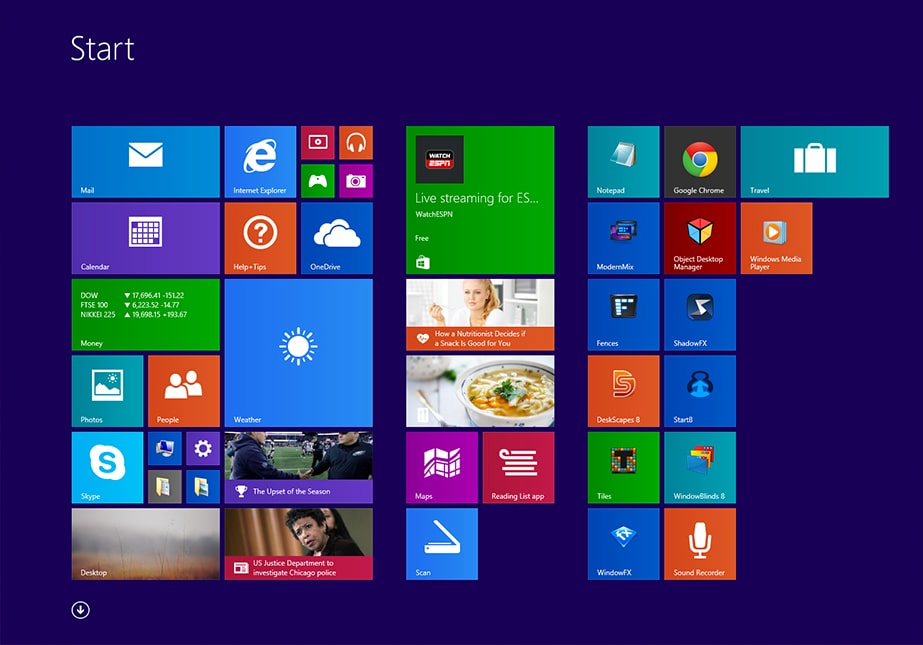This screenshot has height=645, width=923.
Task: Open the Nutritionist health article tile
Action: pyautogui.click(x=480, y=315)
